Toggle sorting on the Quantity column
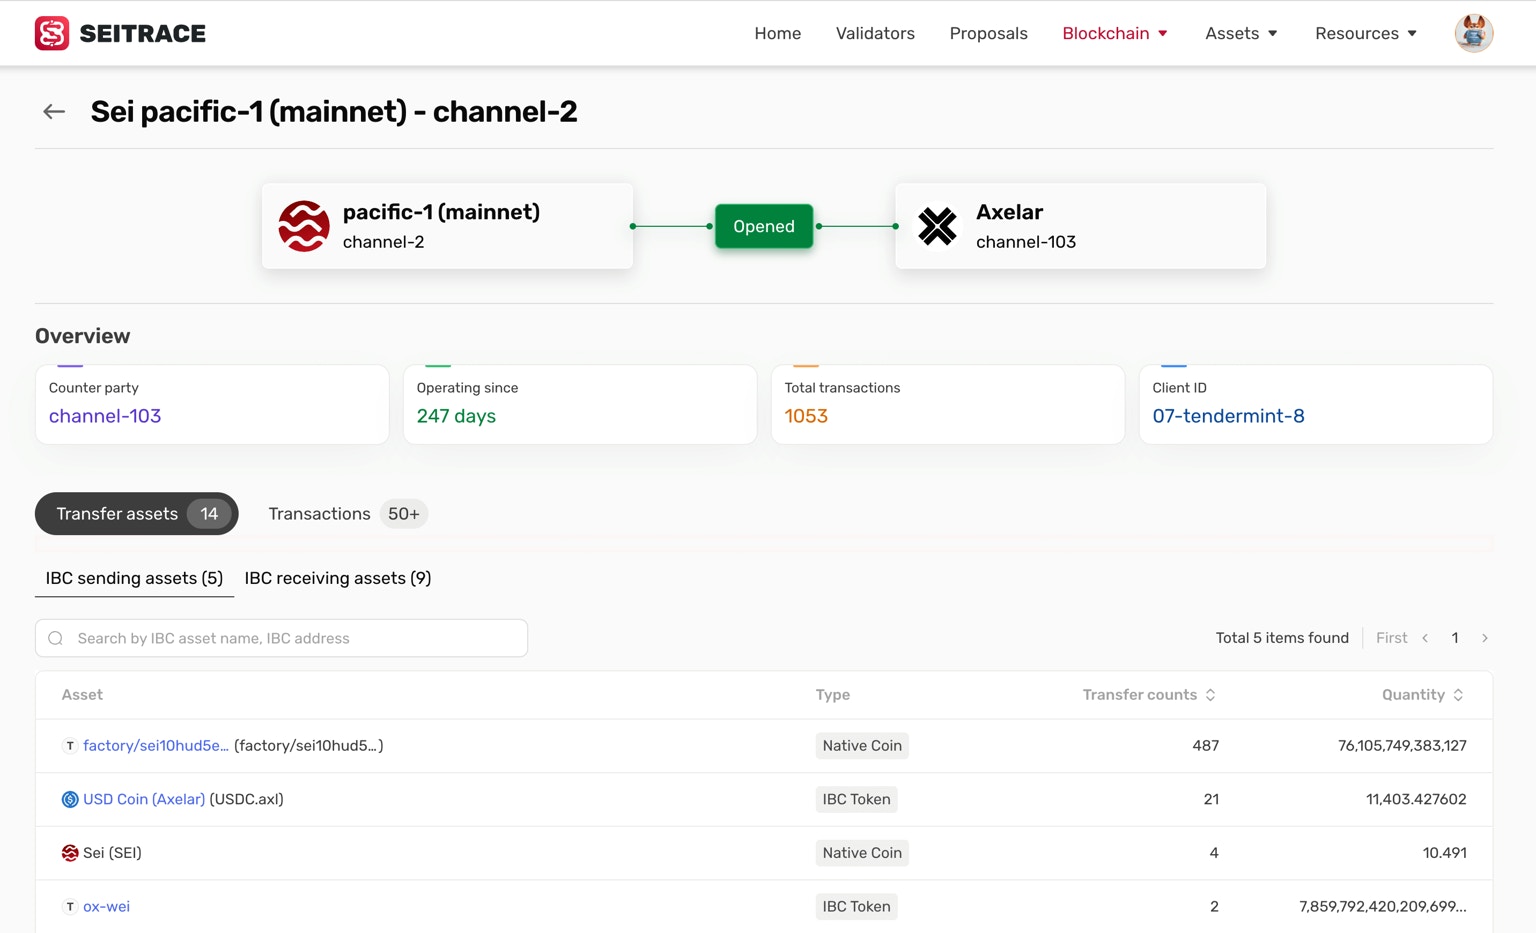Screen dimensions: 1536x933 pos(1458,694)
